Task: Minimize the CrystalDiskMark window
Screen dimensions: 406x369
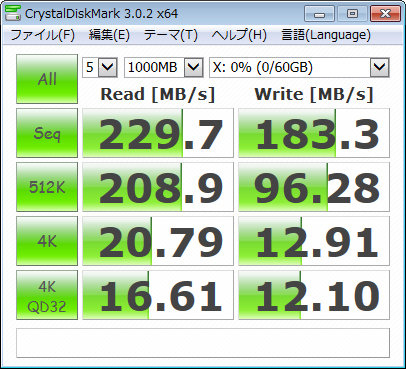Action: tap(319, 14)
